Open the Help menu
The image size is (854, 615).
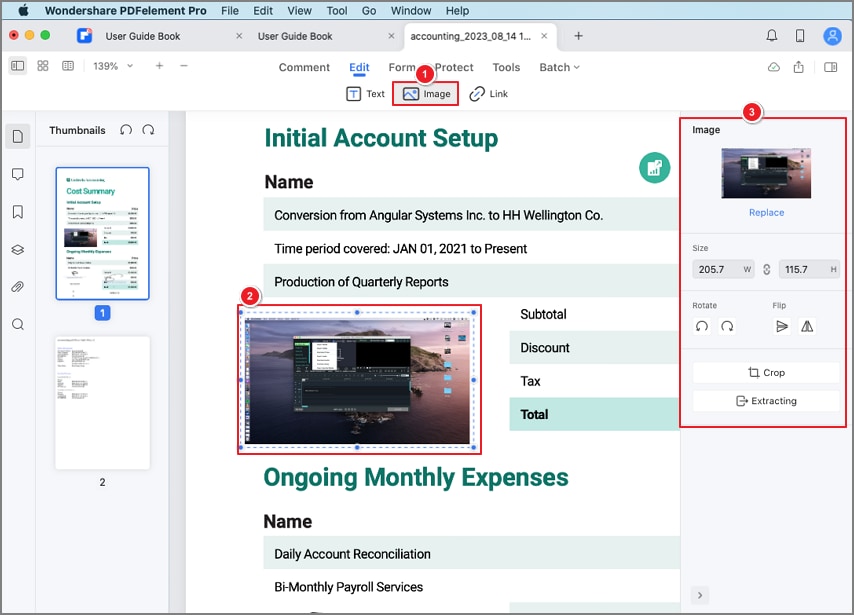[x=457, y=10]
